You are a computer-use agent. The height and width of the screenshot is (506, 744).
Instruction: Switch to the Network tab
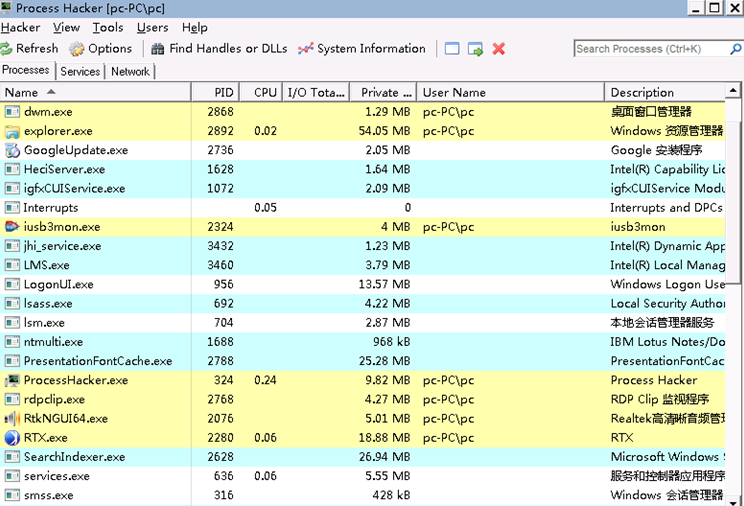130,71
